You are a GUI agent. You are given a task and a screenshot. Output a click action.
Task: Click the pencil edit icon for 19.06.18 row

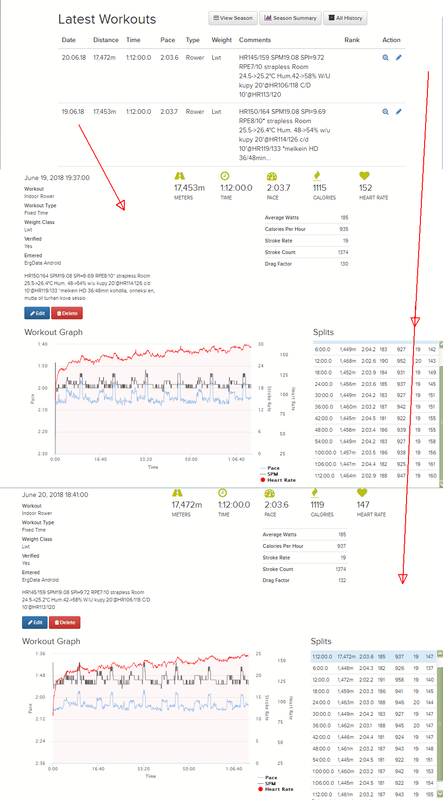tap(399, 111)
